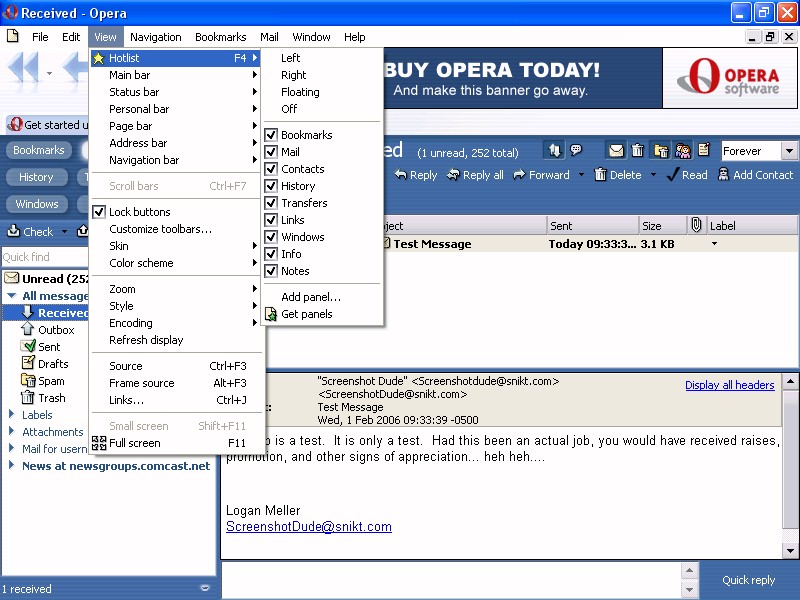Screen dimensions: 800x600
Task: Click the message body scrollbar down arrow
Action: [790, 551]
